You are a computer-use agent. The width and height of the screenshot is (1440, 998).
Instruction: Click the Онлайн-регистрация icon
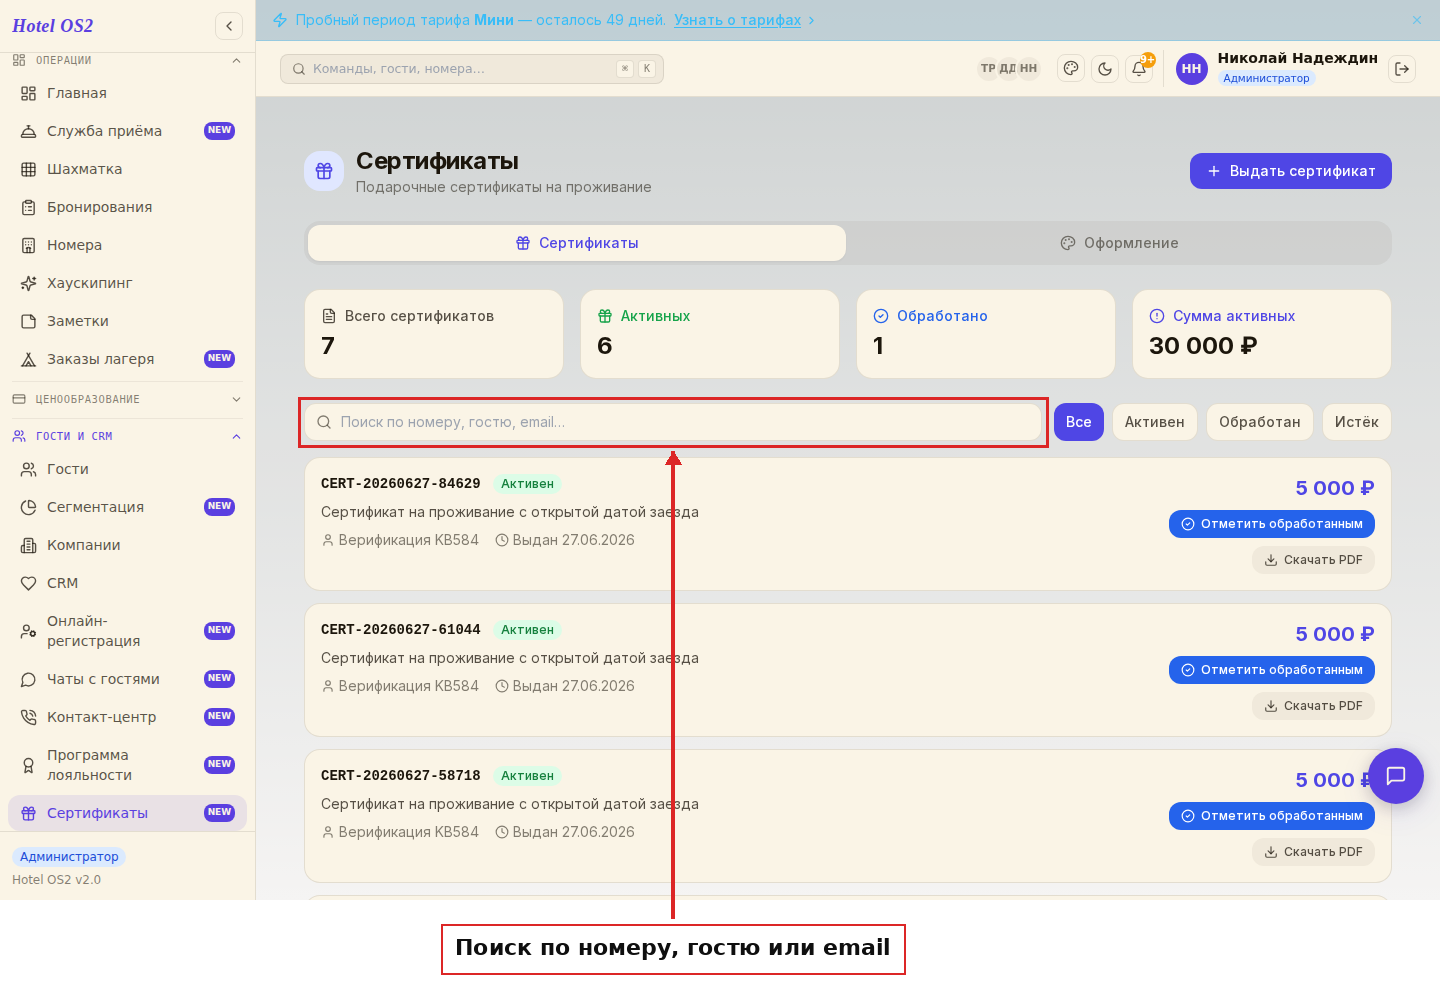(x=28, y=631)
